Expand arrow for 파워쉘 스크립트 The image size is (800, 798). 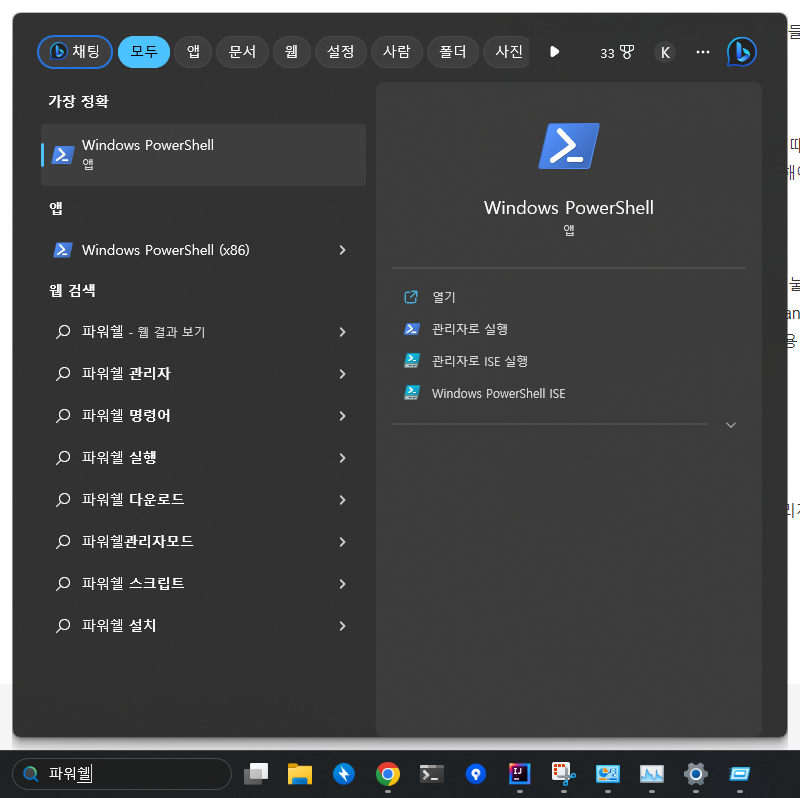click(x=342, y=583)
